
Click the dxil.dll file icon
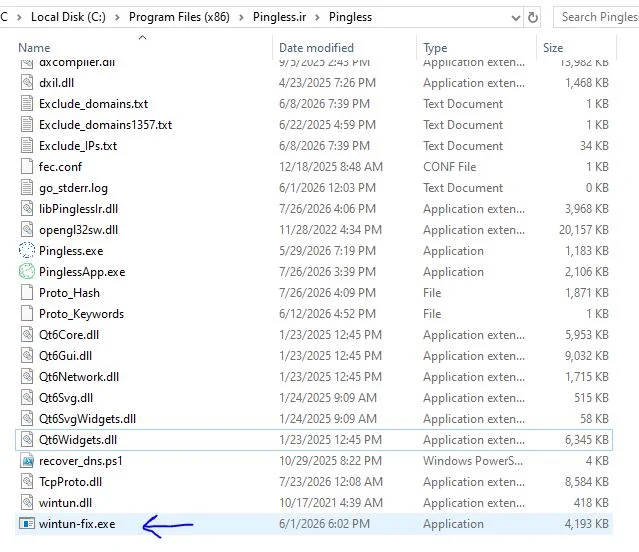[27, 83]
